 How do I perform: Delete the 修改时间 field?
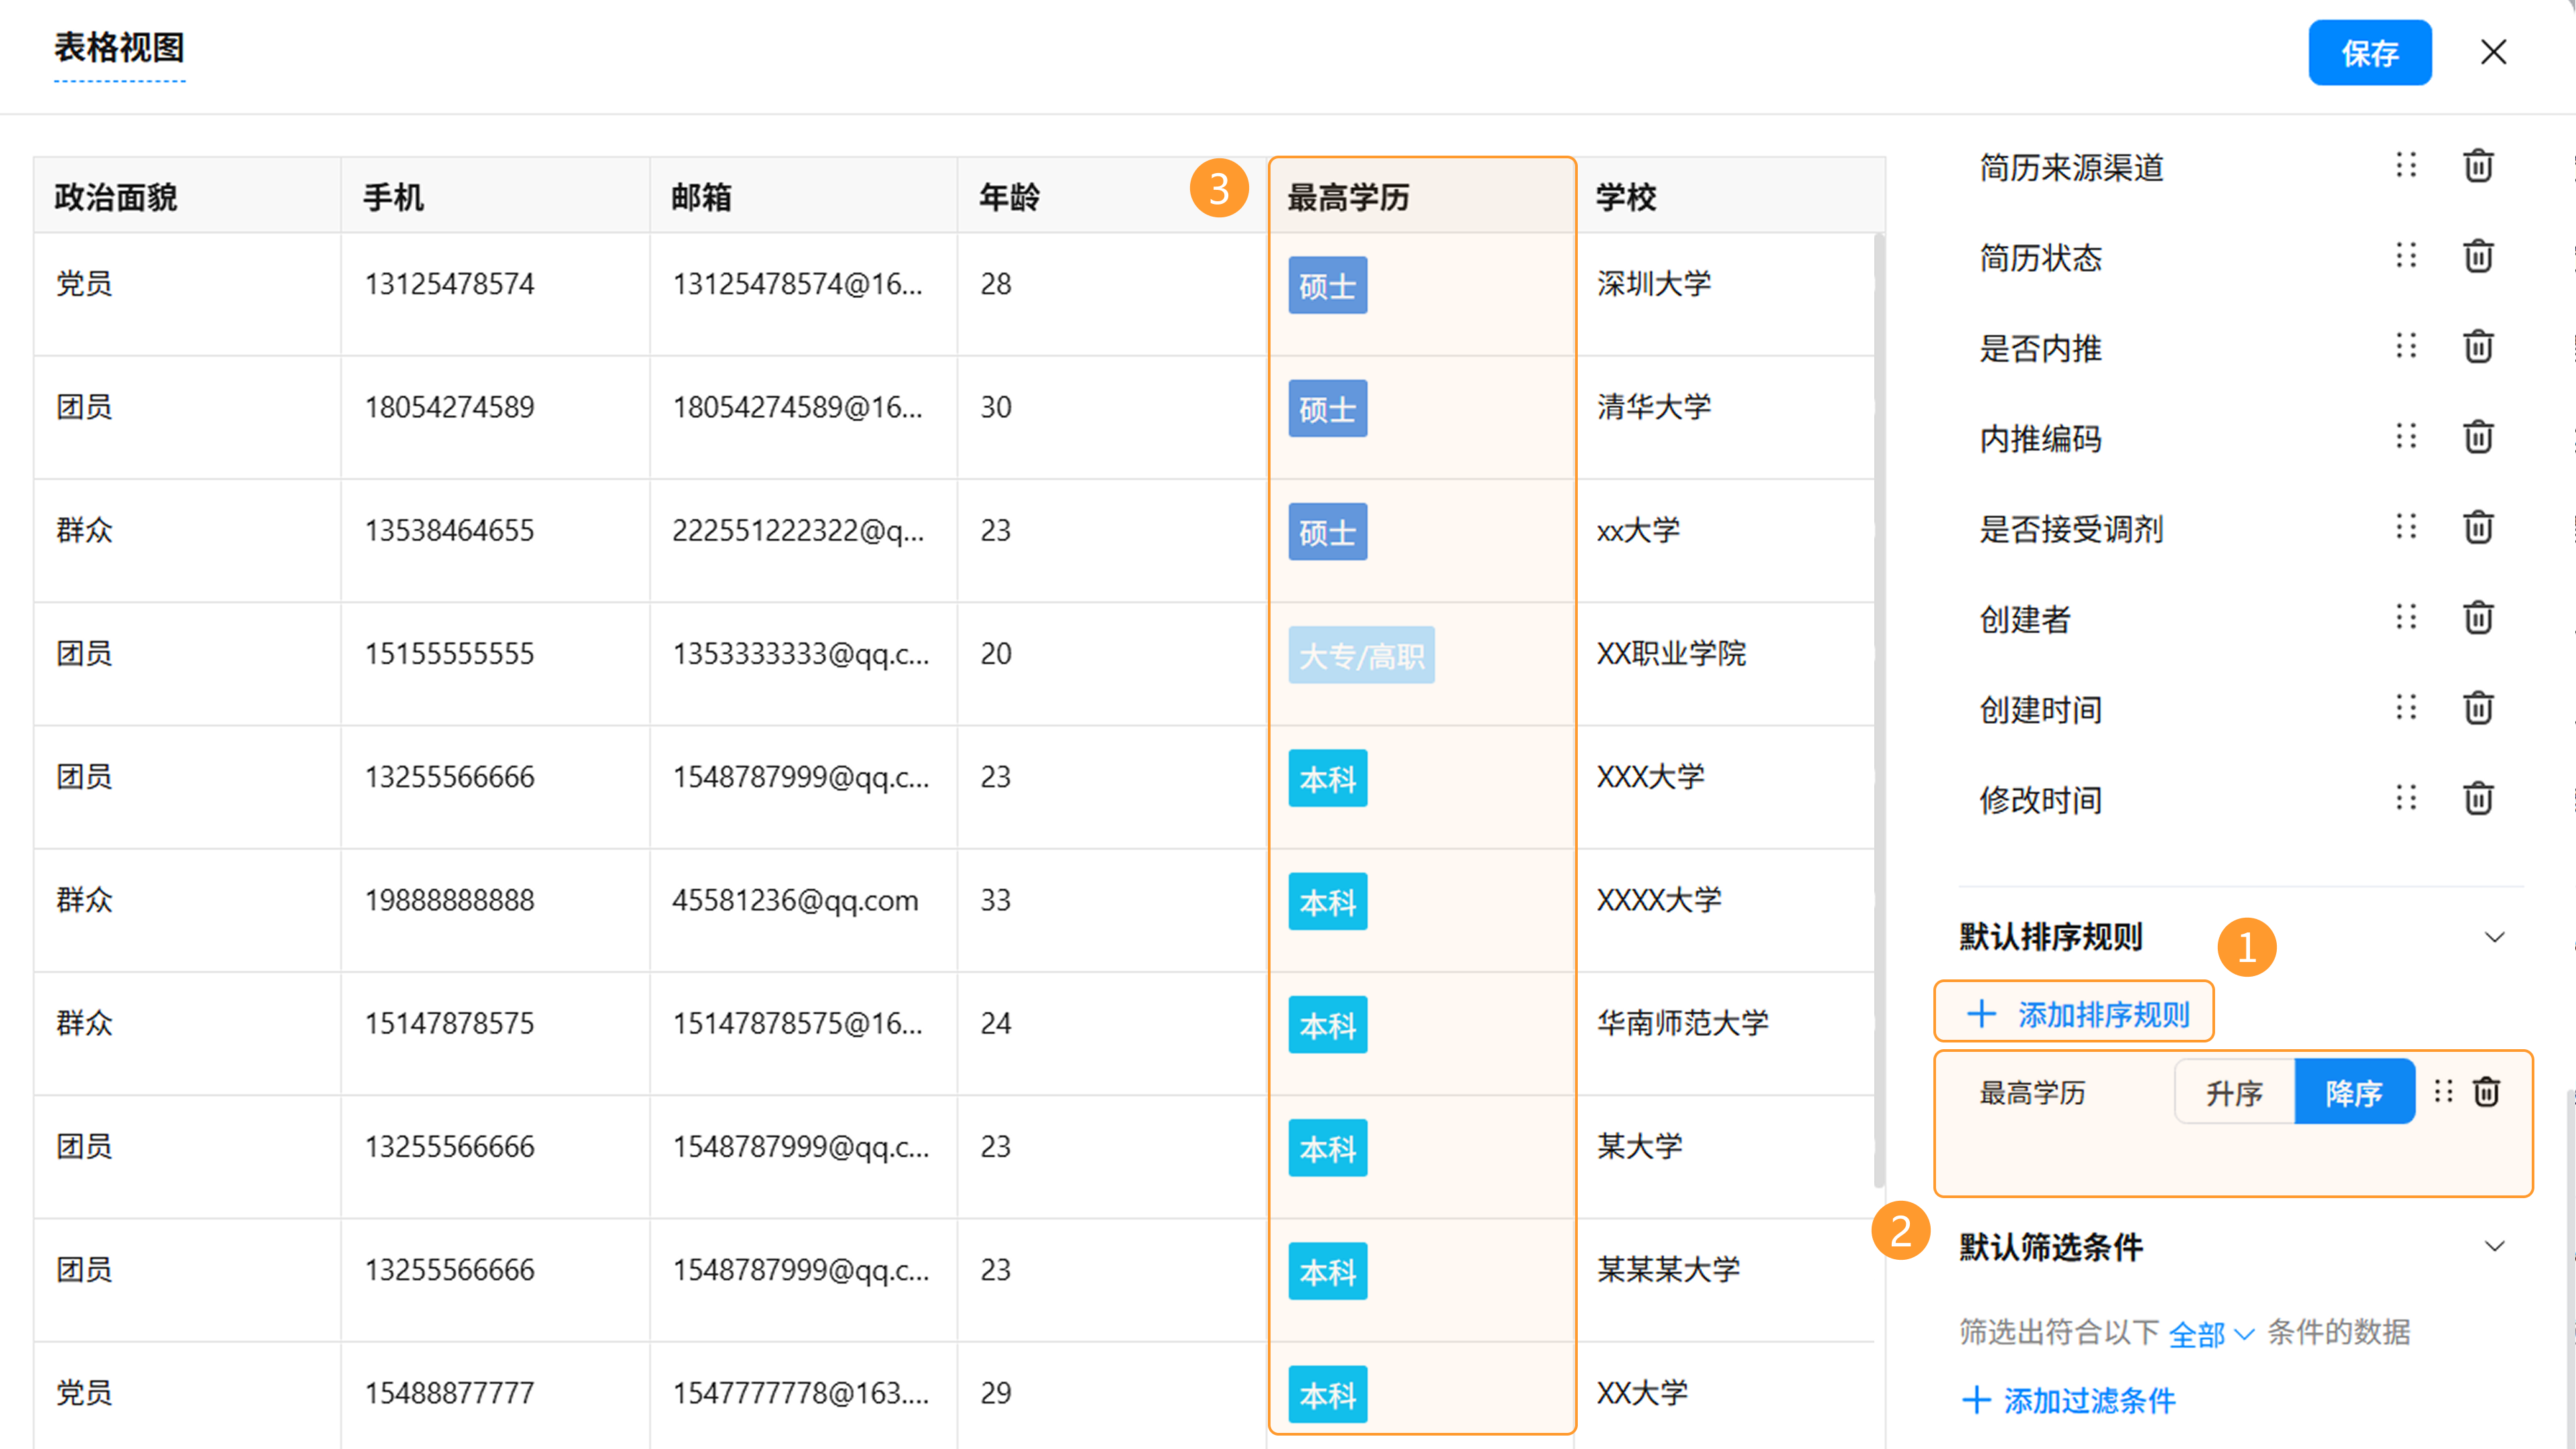[x=2477, y=798]
